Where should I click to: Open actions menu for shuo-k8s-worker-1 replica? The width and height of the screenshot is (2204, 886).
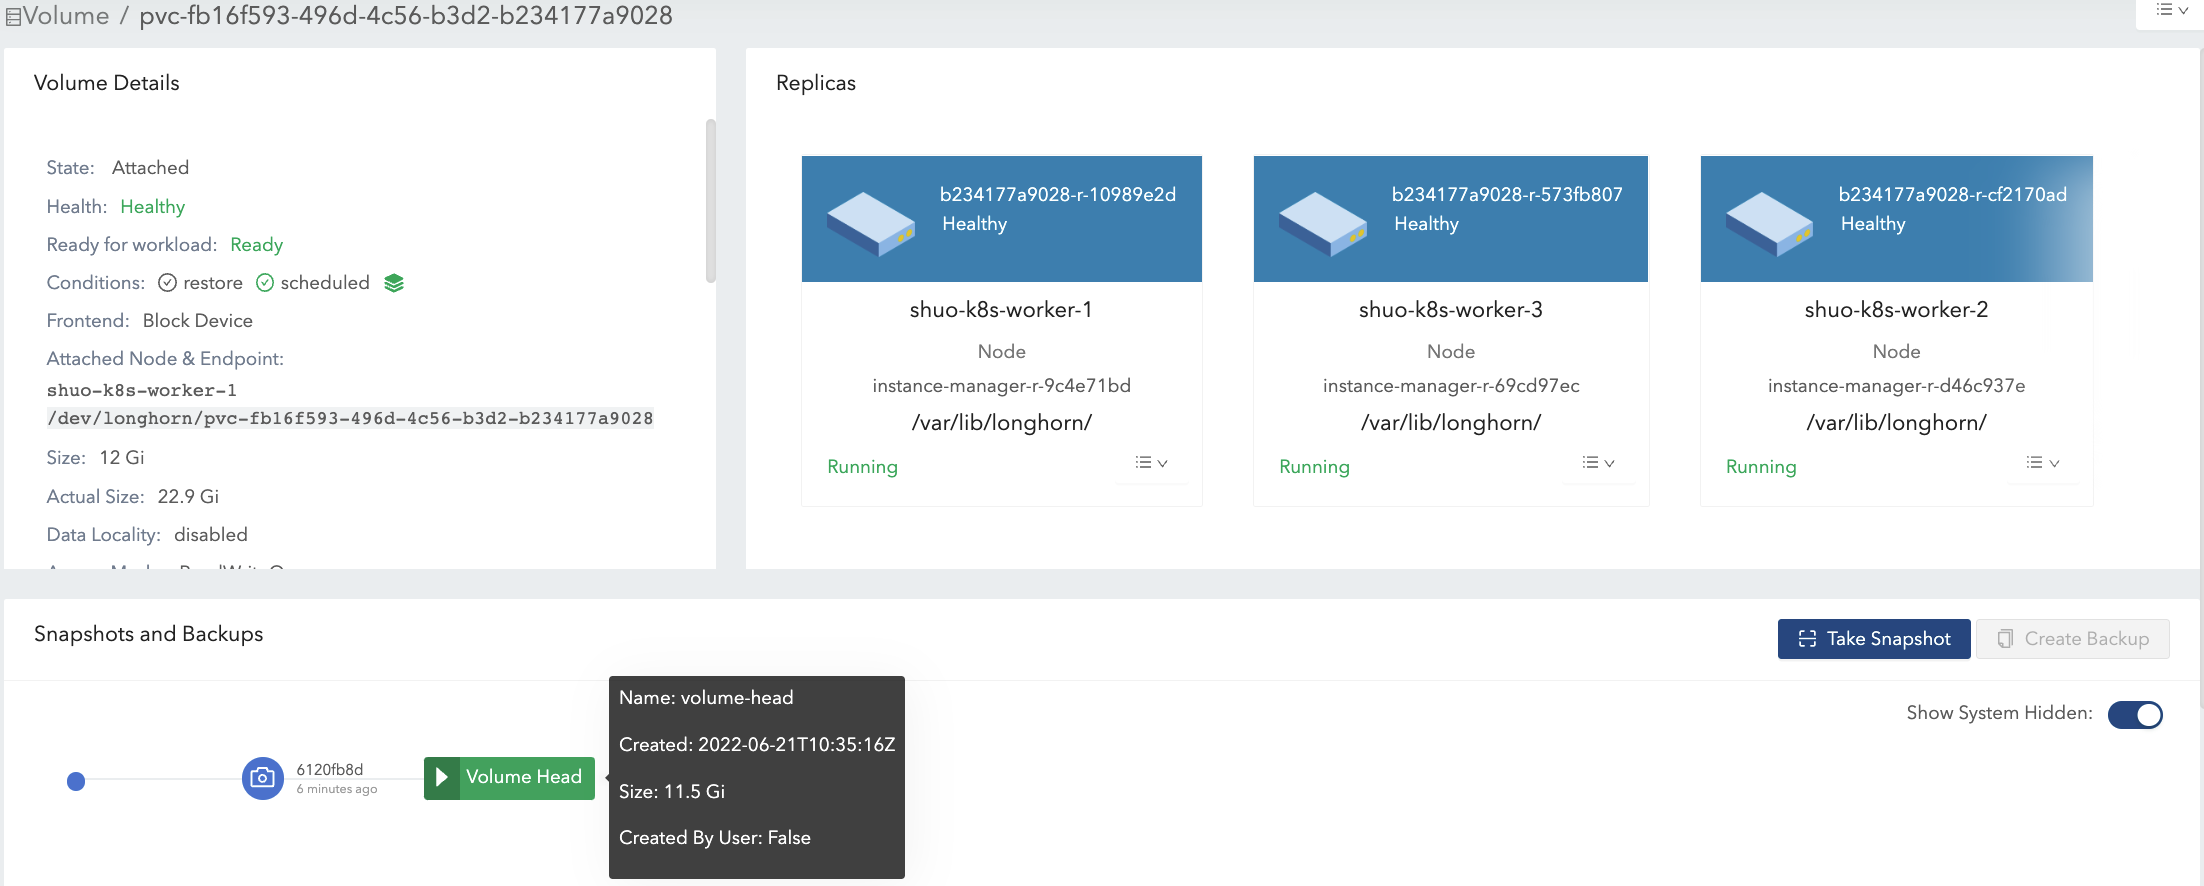coord(1151,463)
